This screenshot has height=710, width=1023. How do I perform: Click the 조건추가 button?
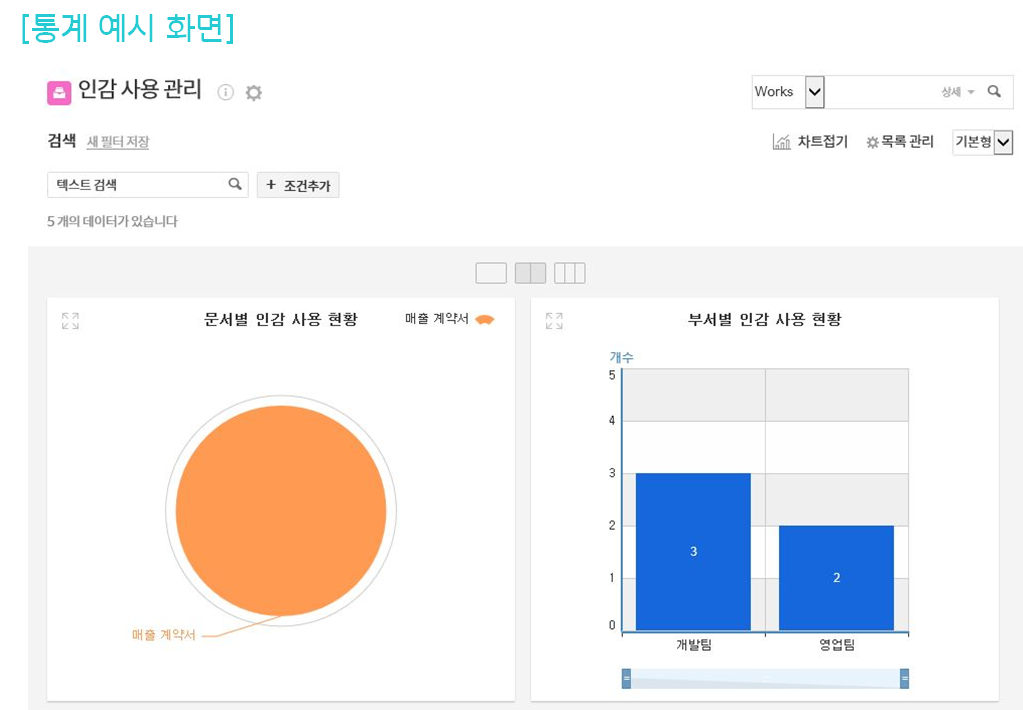[x=298, y=185]
